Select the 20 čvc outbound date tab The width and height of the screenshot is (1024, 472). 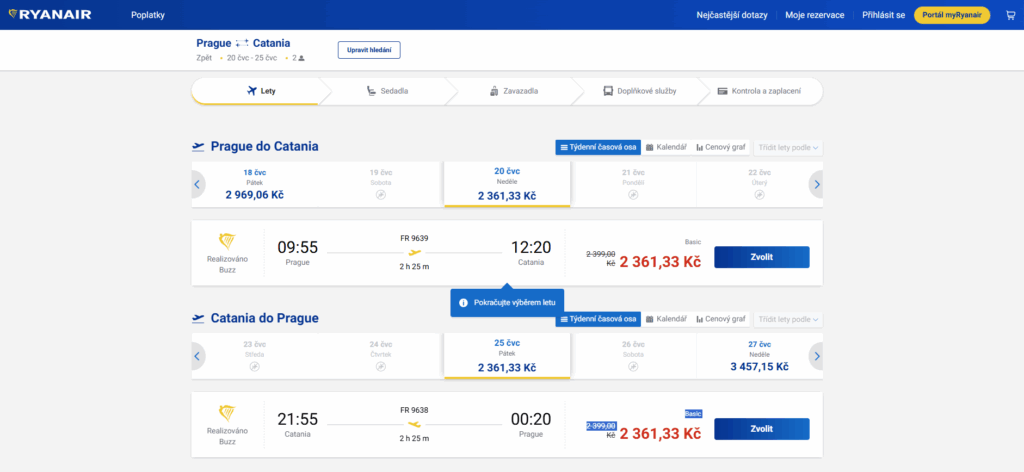(x=507, y=185)
